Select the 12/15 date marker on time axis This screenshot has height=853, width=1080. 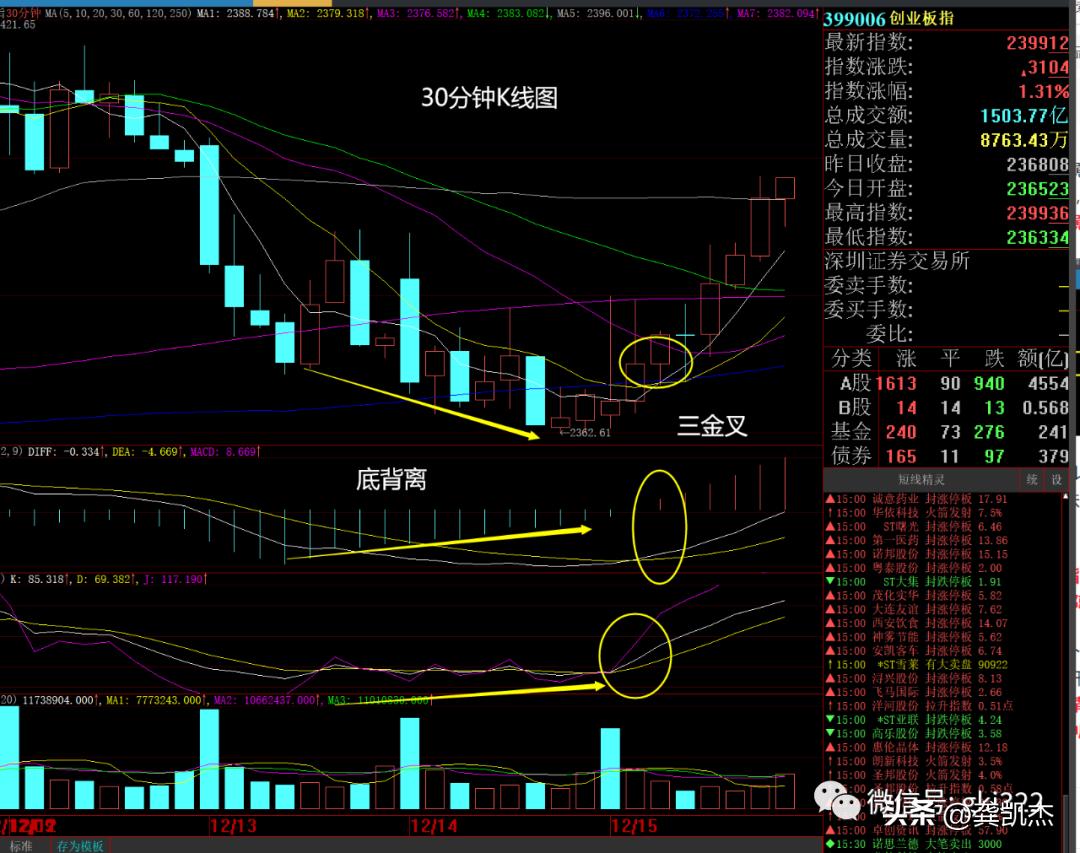(634, 825)
